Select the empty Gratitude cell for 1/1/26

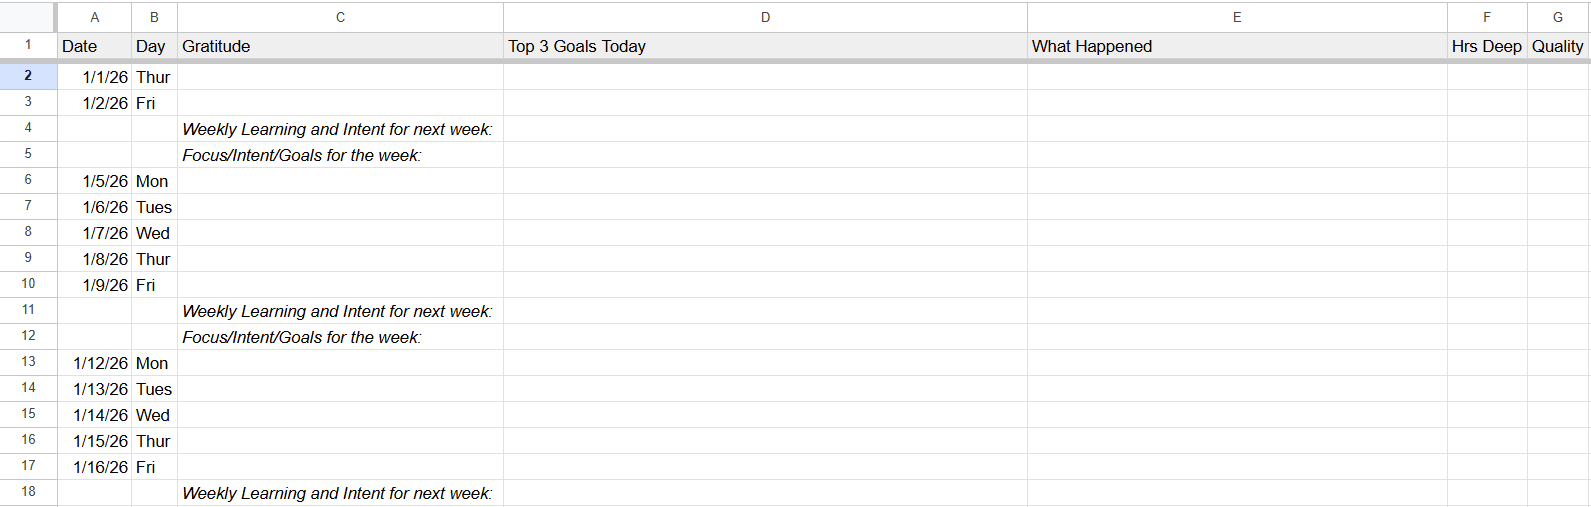click(340, 77)
